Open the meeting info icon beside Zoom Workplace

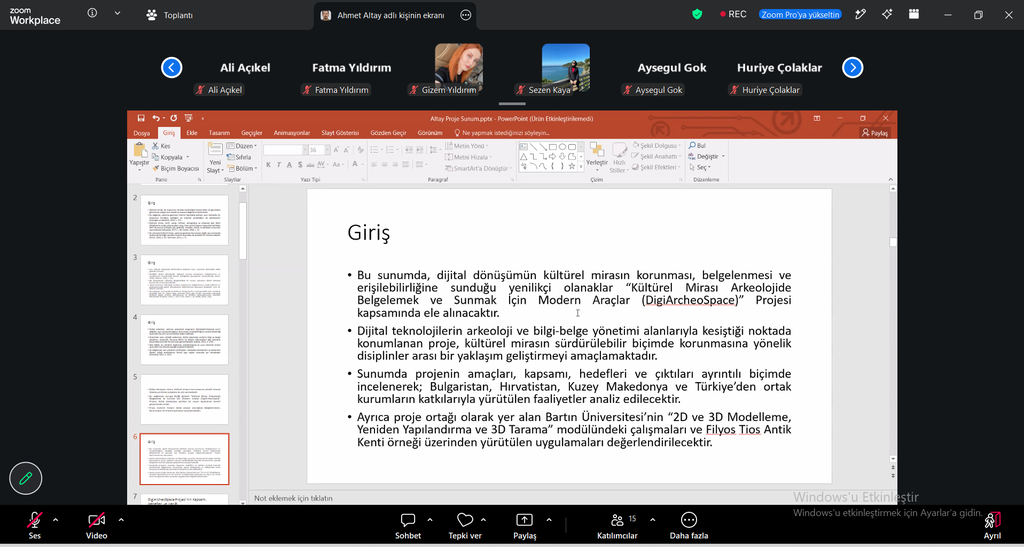point(92,13)
